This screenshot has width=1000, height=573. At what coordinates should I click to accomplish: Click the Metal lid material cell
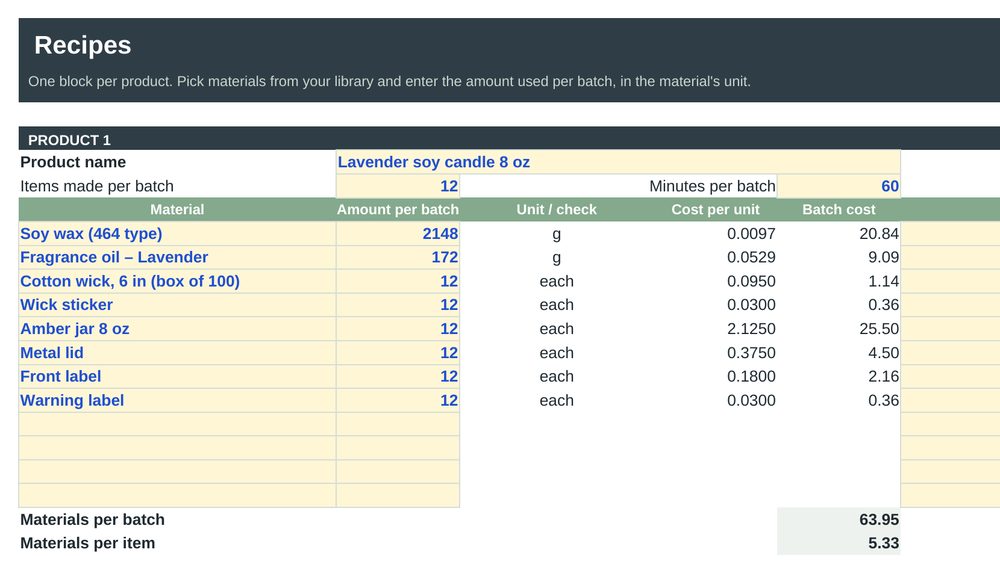tap(177, 353)
